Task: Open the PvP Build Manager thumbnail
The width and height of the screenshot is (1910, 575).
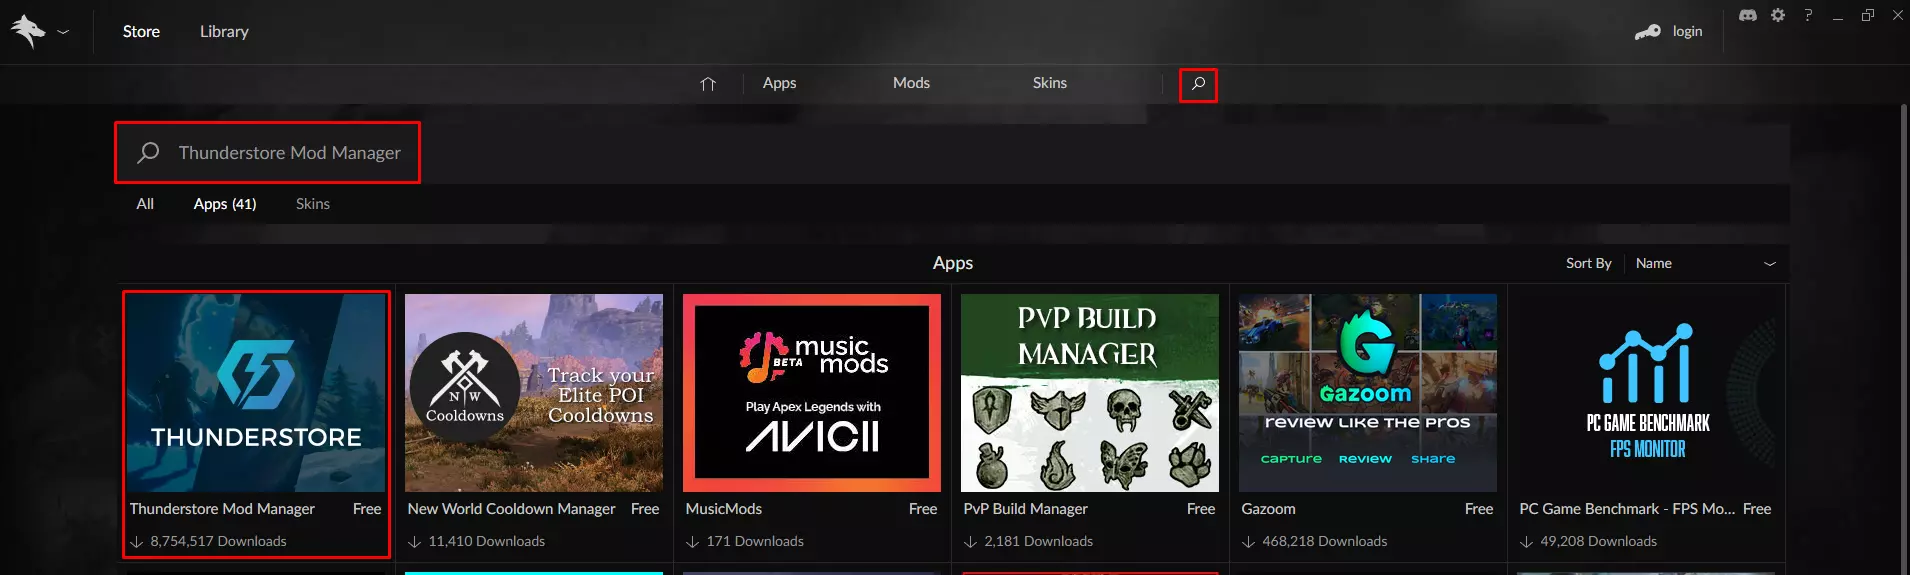Action: [1090, 392]
